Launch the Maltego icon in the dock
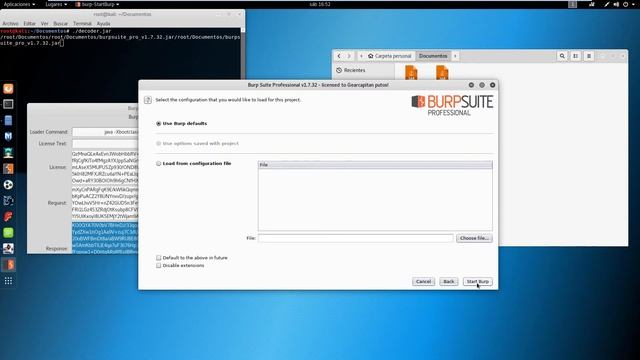The width and height of the screenshot is (640, 360). (x=8, y=200)
